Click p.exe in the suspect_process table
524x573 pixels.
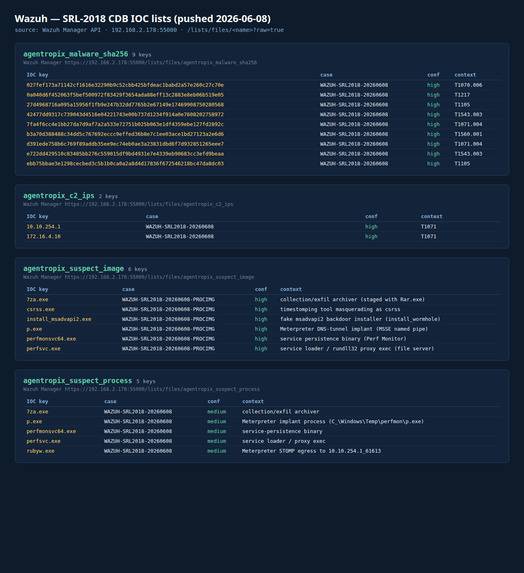pos(34,422)
